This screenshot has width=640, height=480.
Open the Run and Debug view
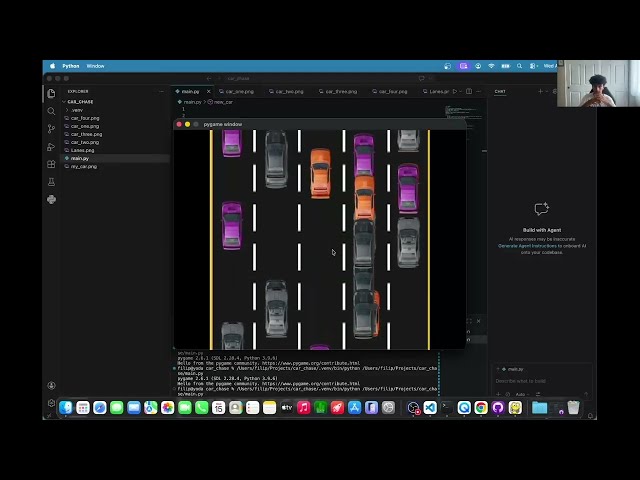tap(51, 147)
